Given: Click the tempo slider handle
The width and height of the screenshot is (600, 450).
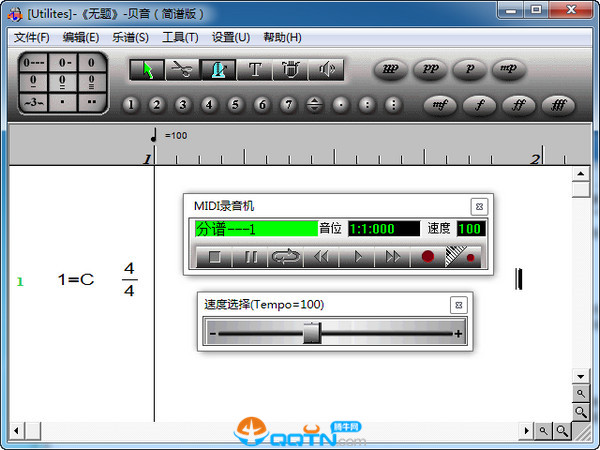Looking at the screenshot, I should (312, 334).
